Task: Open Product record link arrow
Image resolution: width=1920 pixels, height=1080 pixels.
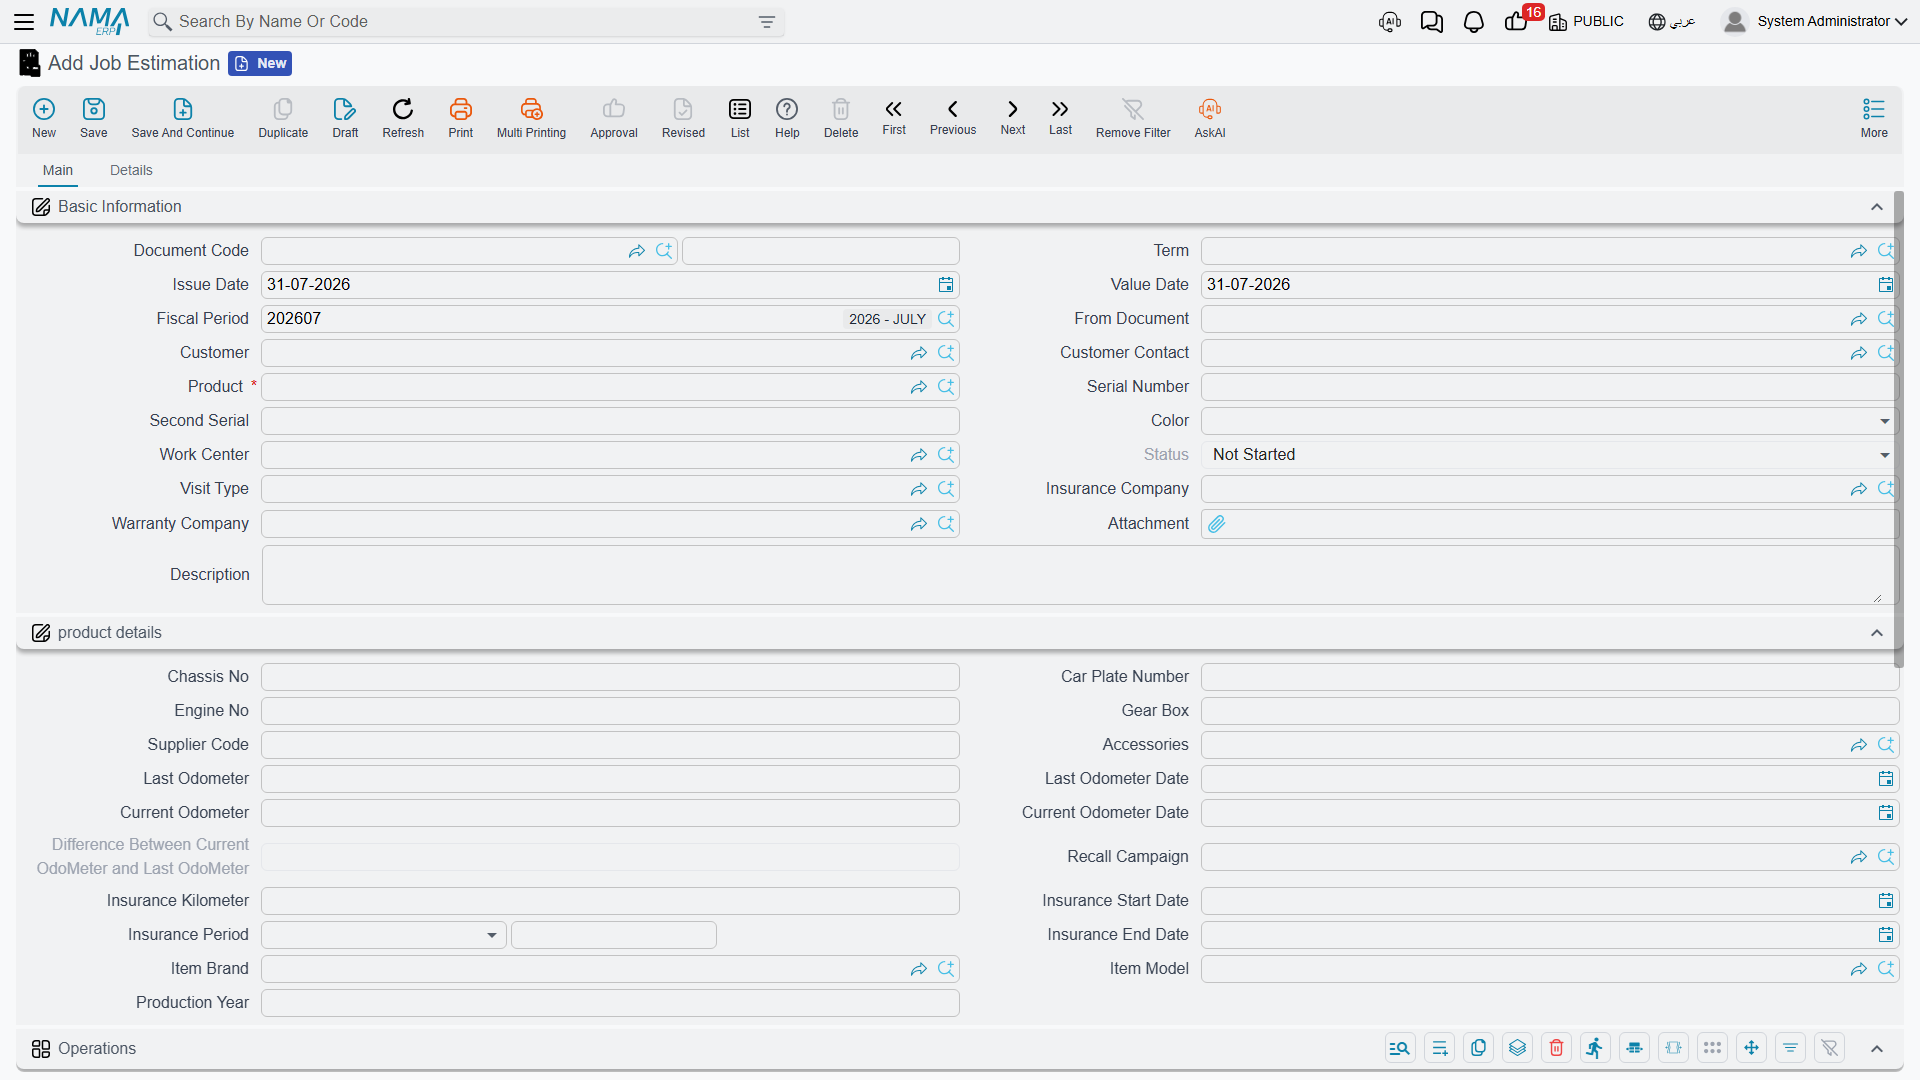Action: click(x=919, y=387)
